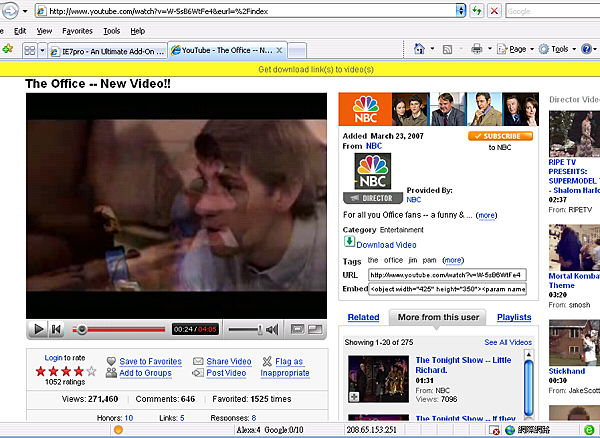Expand the tab list dropdown arrow
This screenshot has width=600, height=438.
pyautogui.click(x=42, y=50)
